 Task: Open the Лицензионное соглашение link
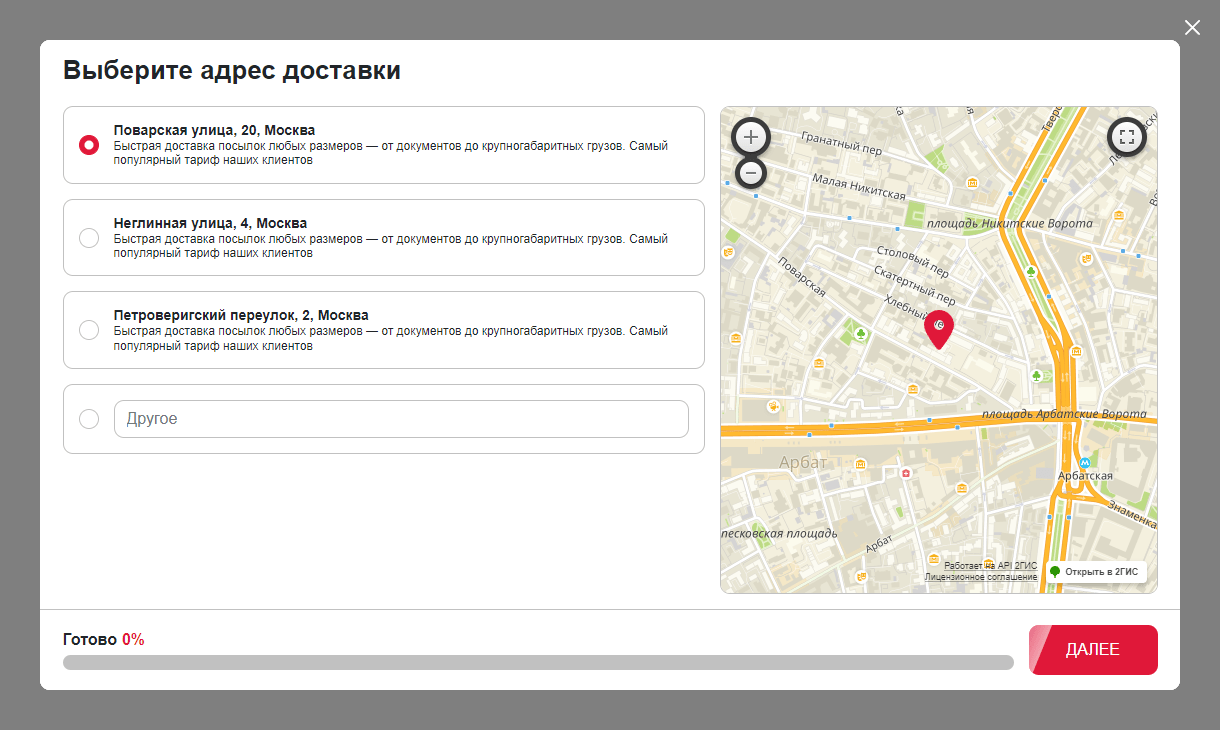(x=980, y=578)
